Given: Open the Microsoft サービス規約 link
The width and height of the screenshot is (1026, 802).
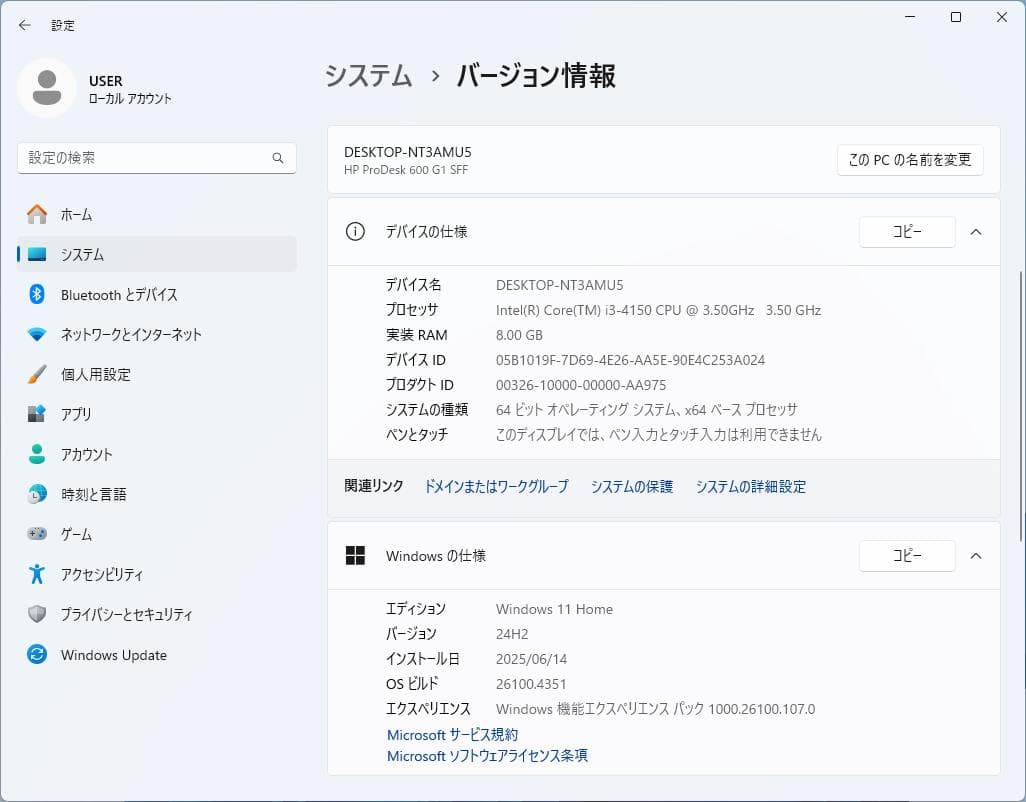Looking at the screenshot, I should pyautogui.click(x=452, y=734).
